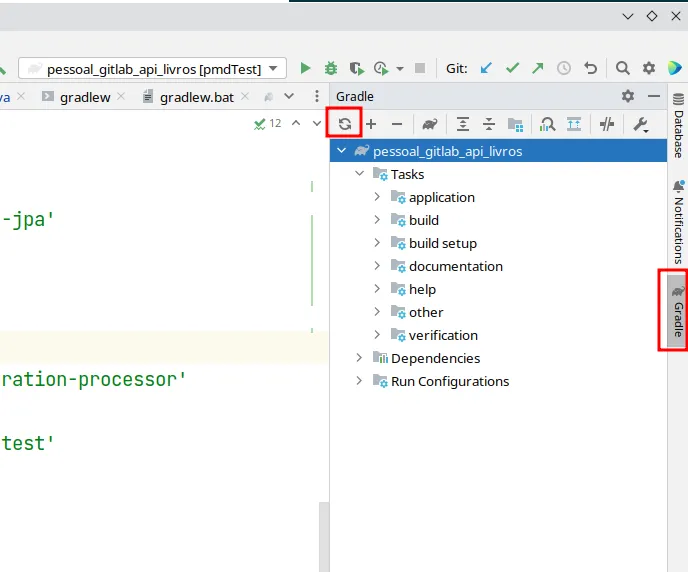
Task: Select the Tasks tree label
Action: 408,175
